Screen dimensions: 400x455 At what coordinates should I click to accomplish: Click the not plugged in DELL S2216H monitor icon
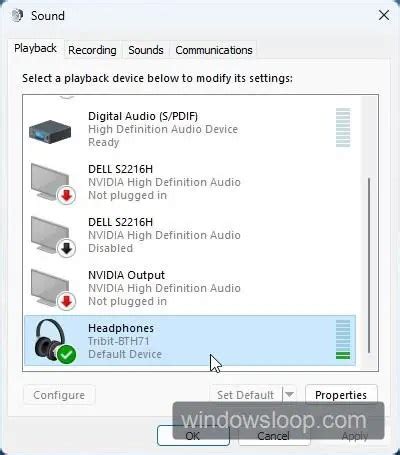53,183
